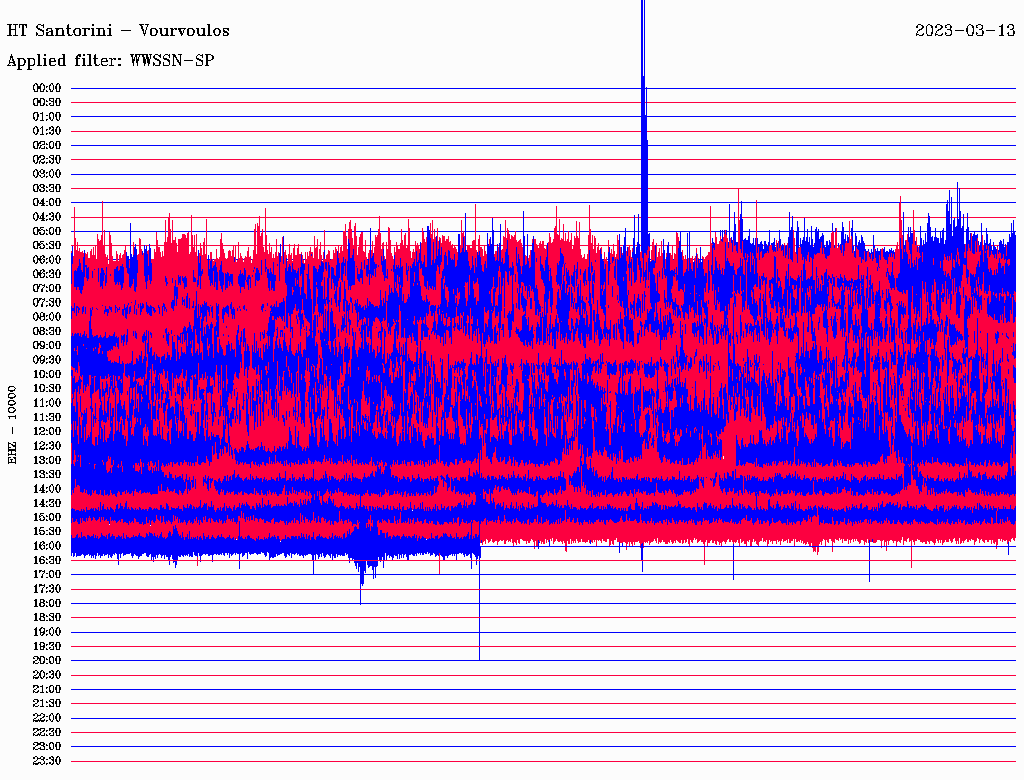
Task: Click the vertical EHZ – 10000 axis label
Action: (x=13, y=424)
